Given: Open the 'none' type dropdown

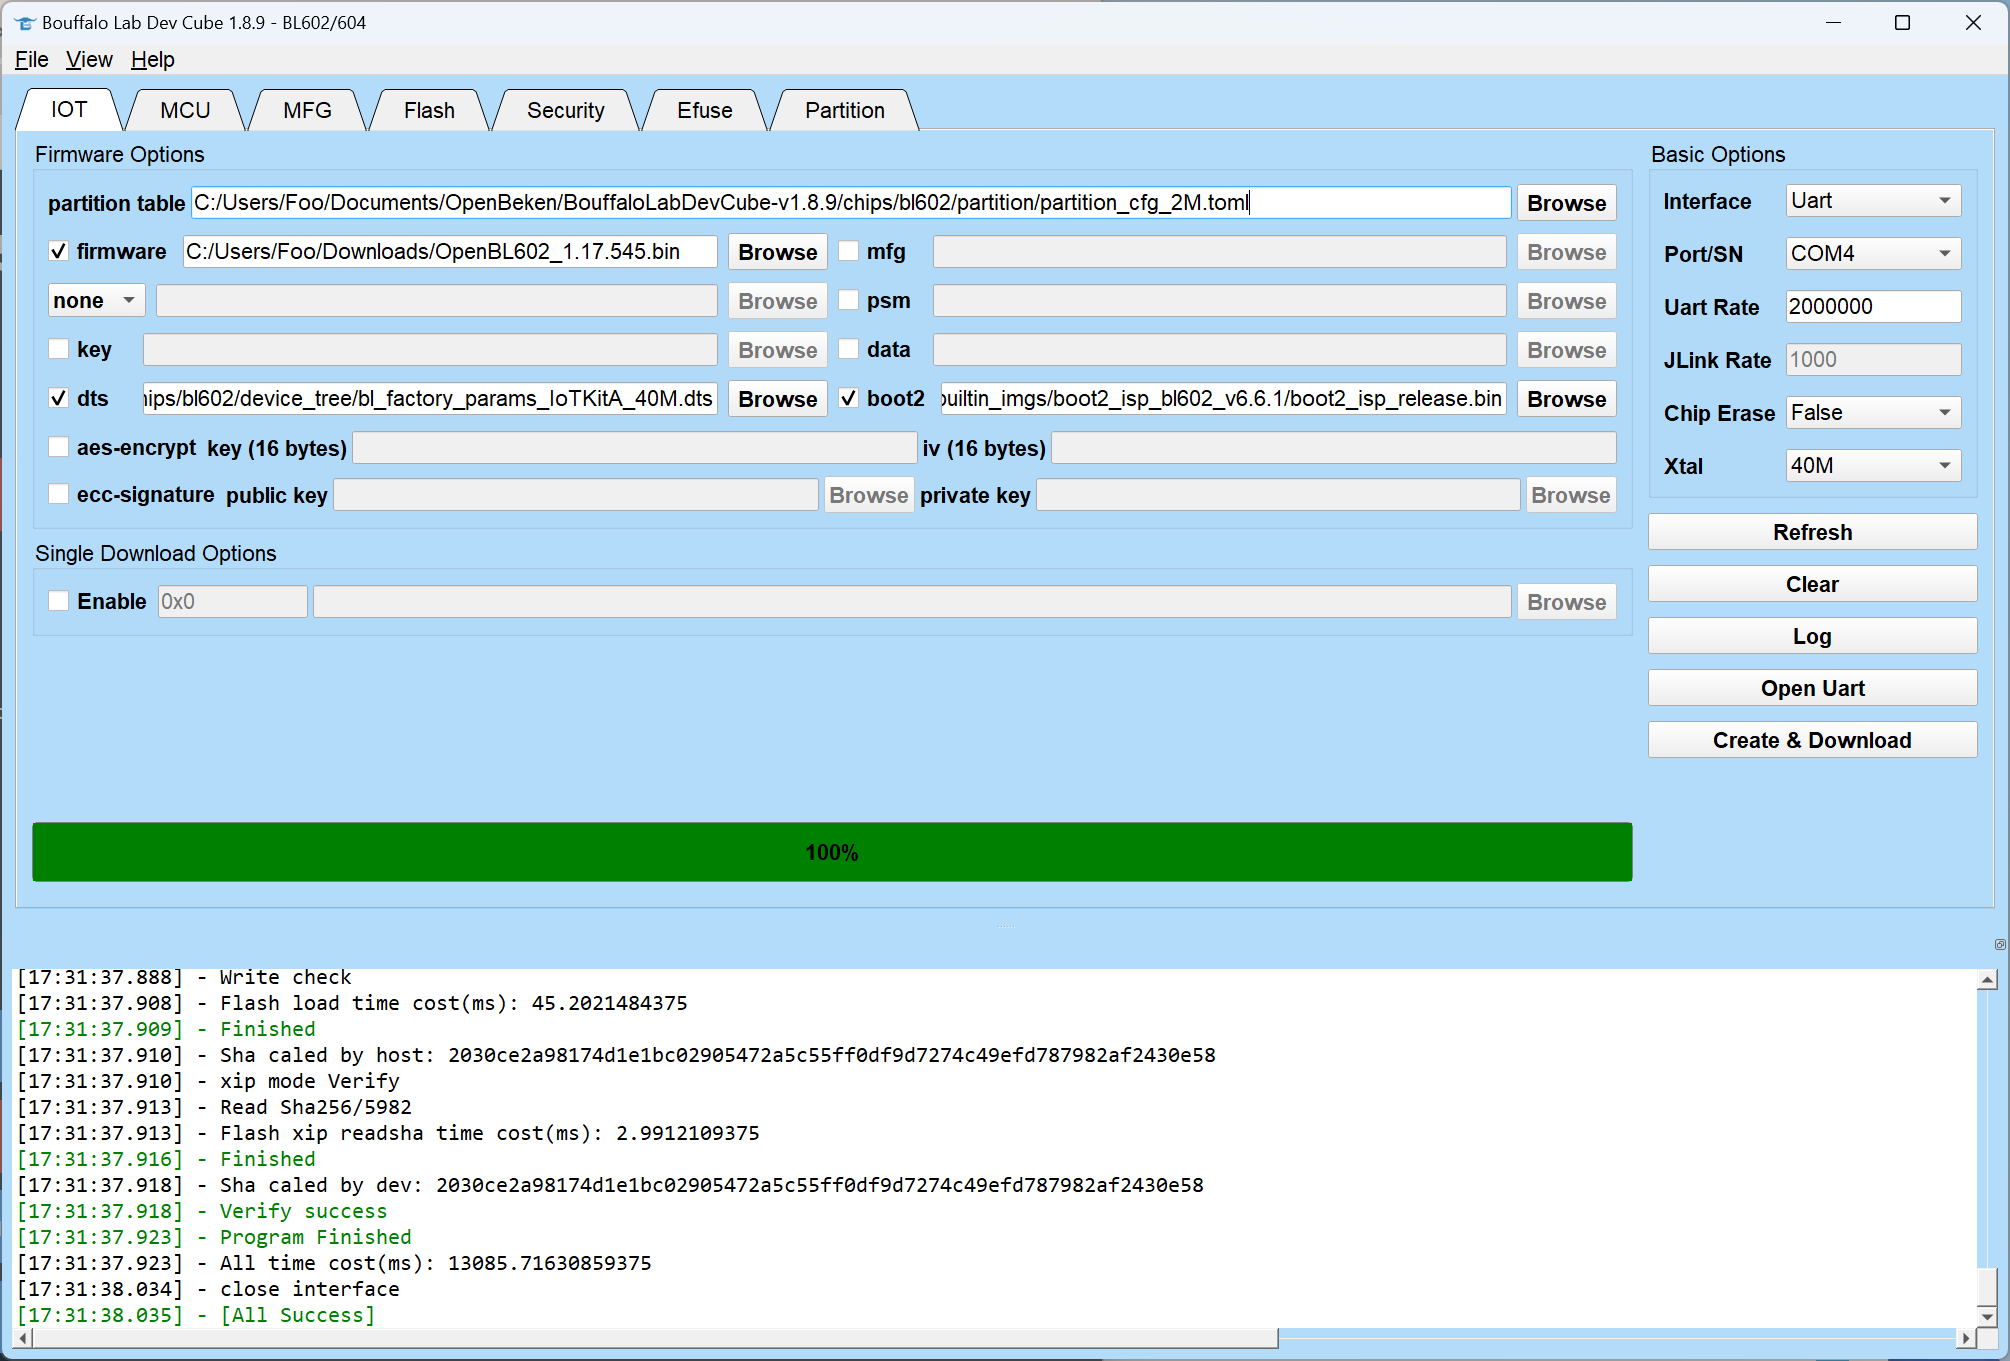Looking at the screenshot, I should click(x=96, y=300).
